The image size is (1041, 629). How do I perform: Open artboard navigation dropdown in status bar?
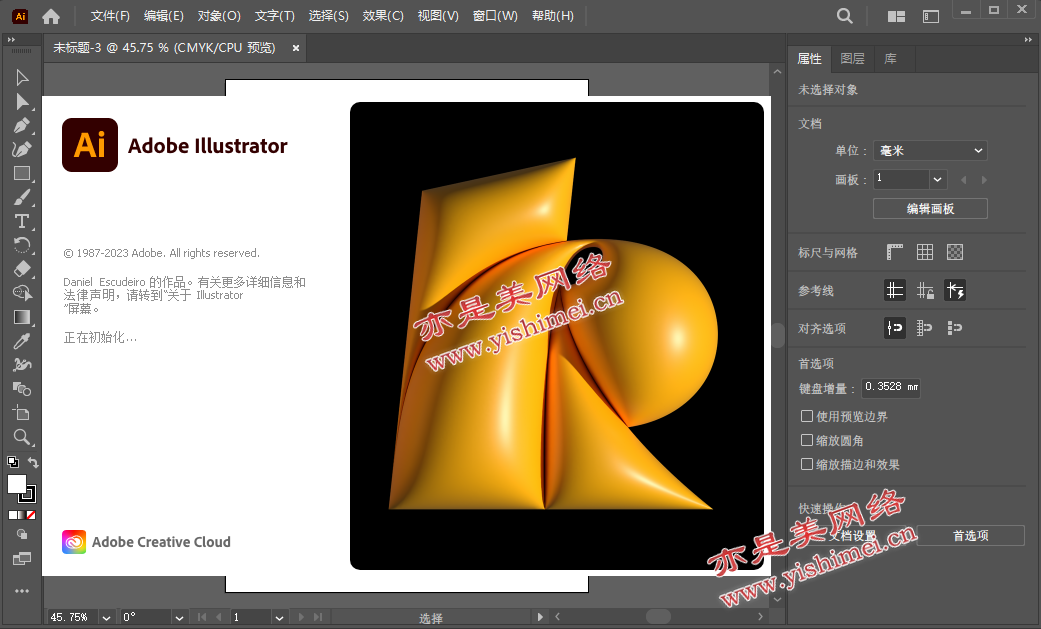[280, 618]
